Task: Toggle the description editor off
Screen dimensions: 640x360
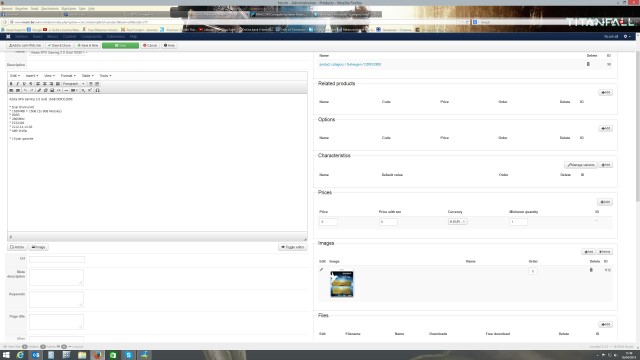Action: tap(293, 247)
